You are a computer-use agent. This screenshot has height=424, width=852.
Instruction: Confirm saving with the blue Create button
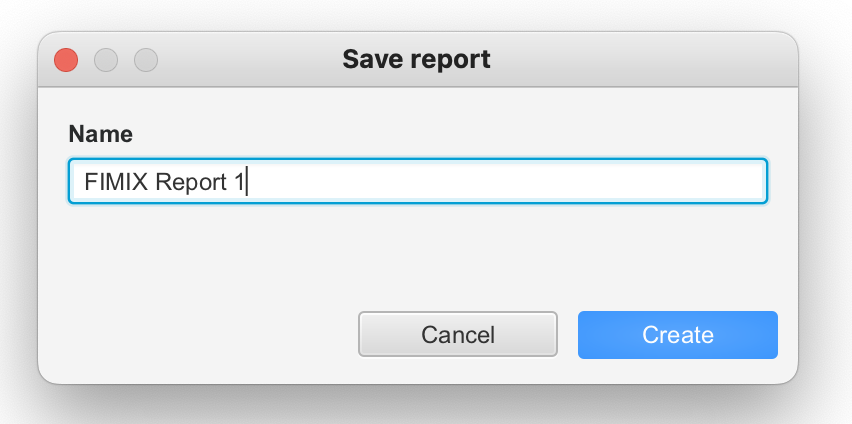677,334
